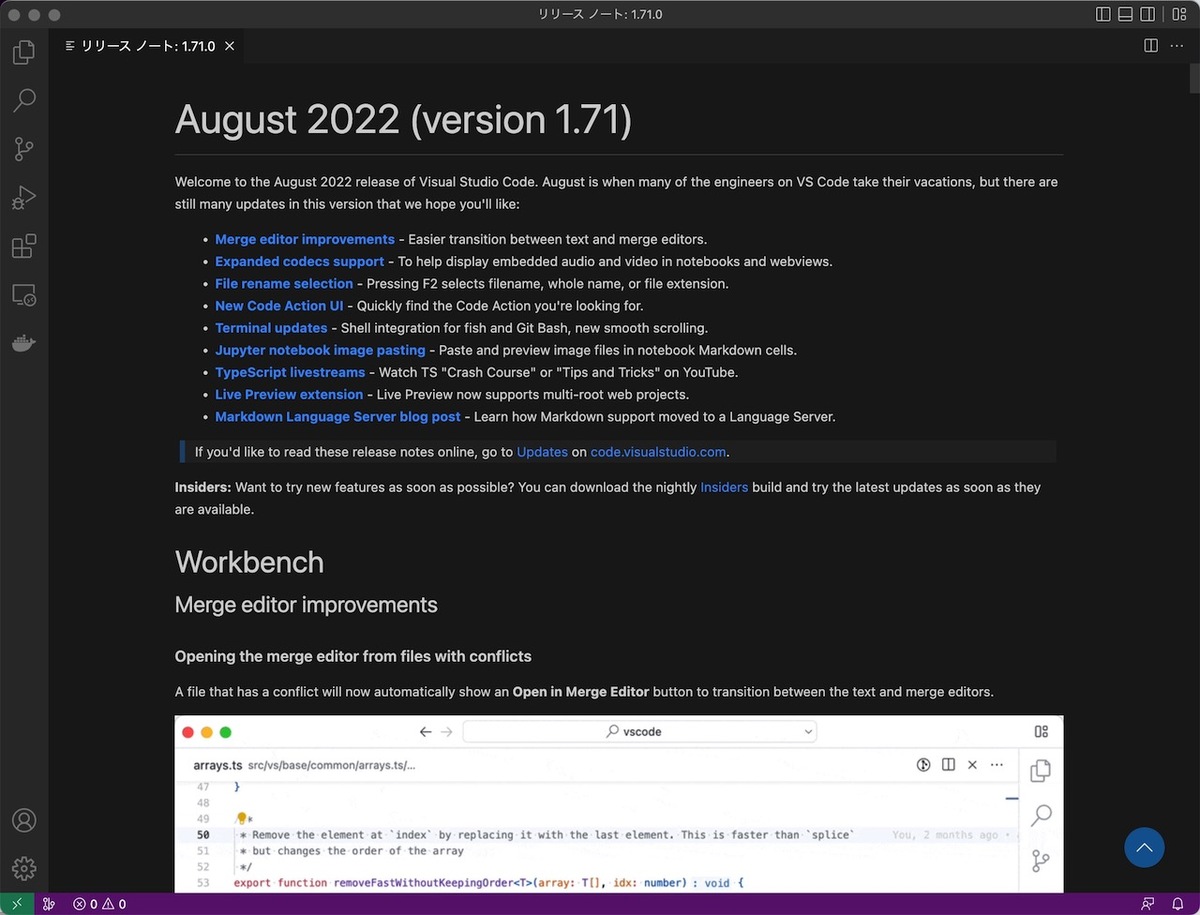The height and width of the screenshot is (915, 1200).
Task: Split the editor to the right
Action: click(x=1151, y=46)
